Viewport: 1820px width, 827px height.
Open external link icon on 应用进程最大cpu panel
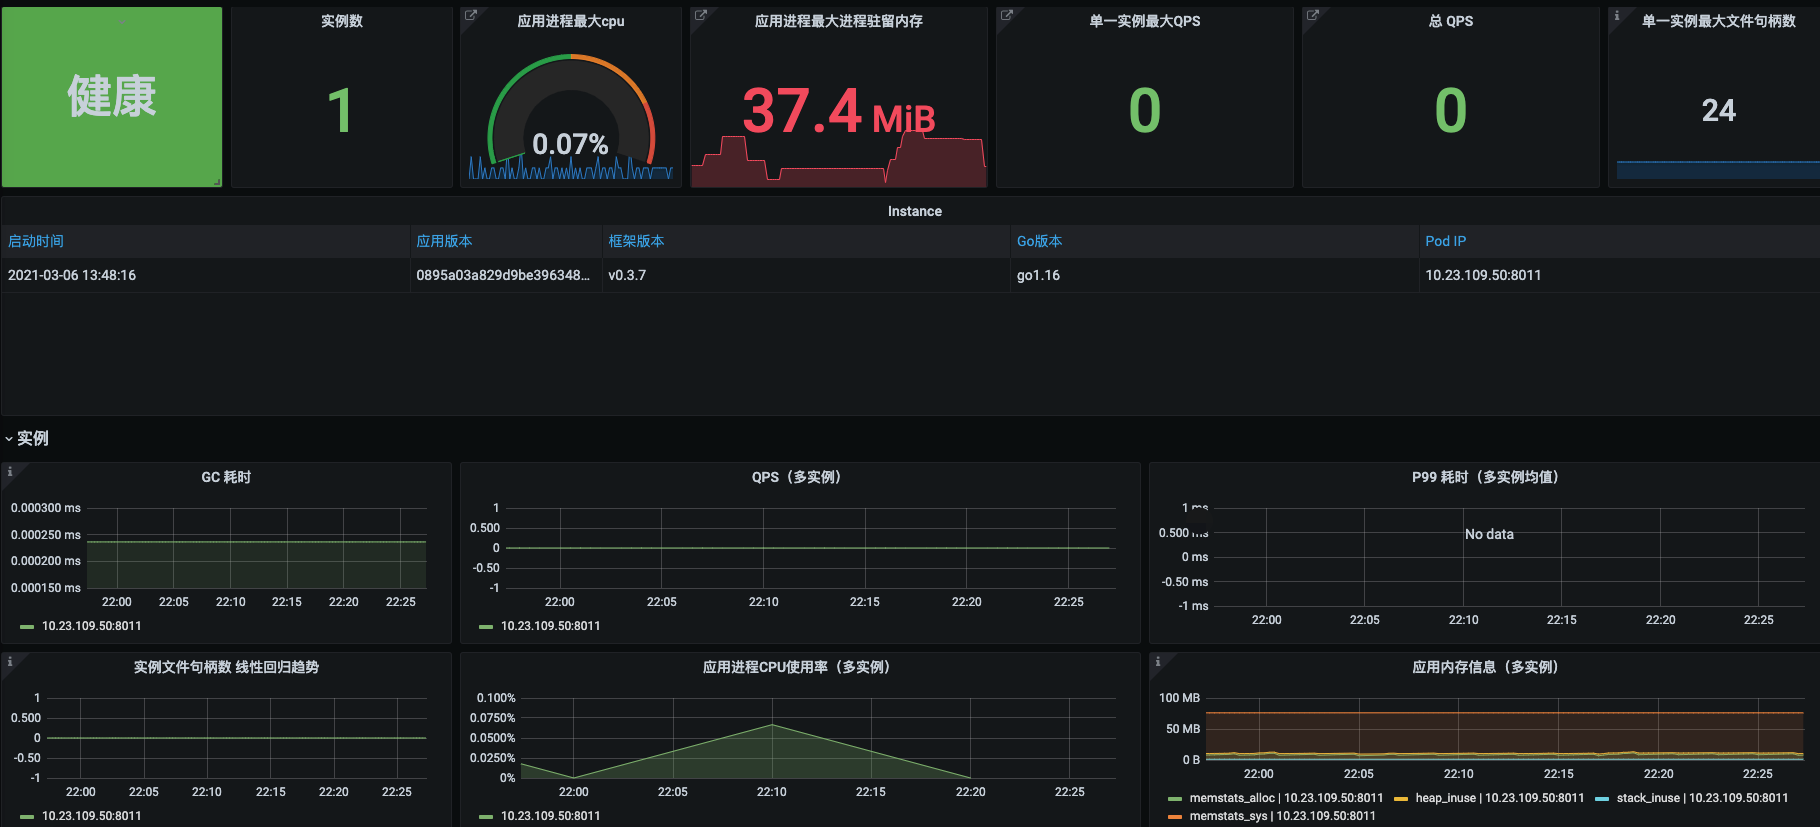[x=471, y=15]
